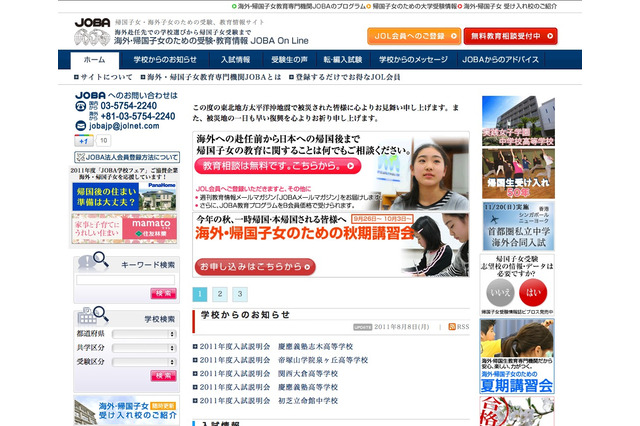Click the +1 count showing 10
The height and width of the screenshot is (426, 640).
point(104,141)
